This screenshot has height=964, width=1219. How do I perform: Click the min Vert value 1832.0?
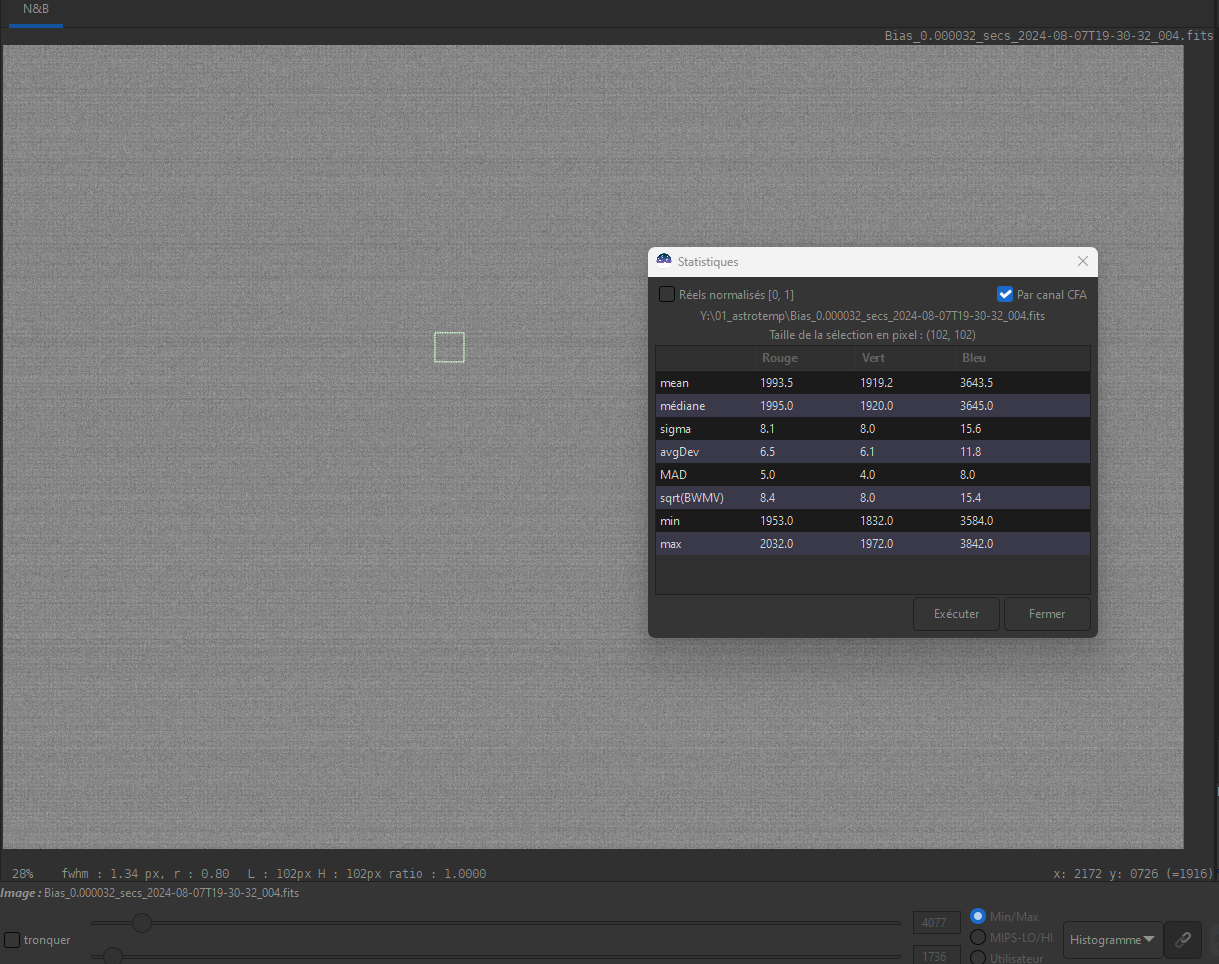coord(876,521)
